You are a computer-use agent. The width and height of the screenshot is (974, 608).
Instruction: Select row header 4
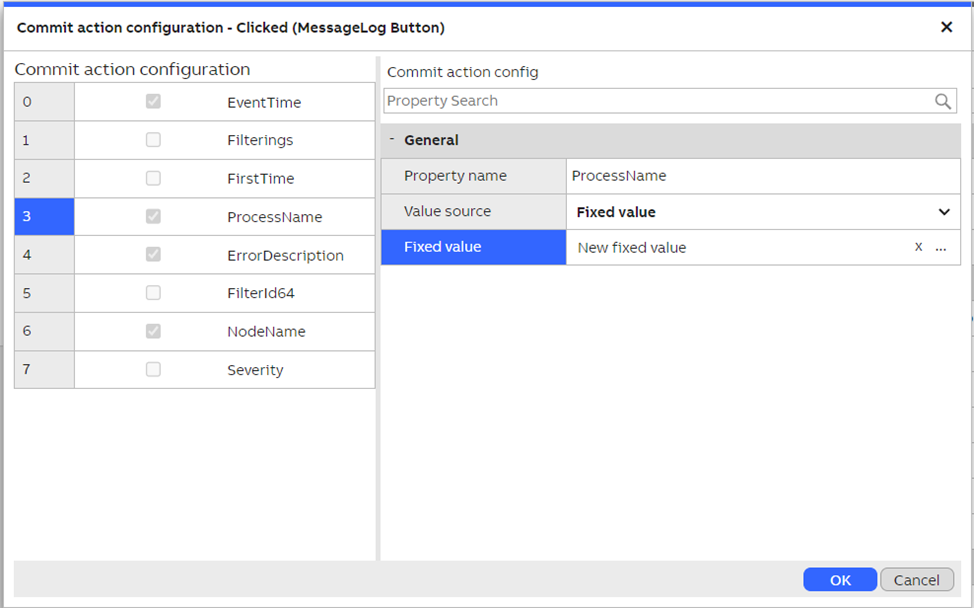pyautogui.click(x=44, y=255)
